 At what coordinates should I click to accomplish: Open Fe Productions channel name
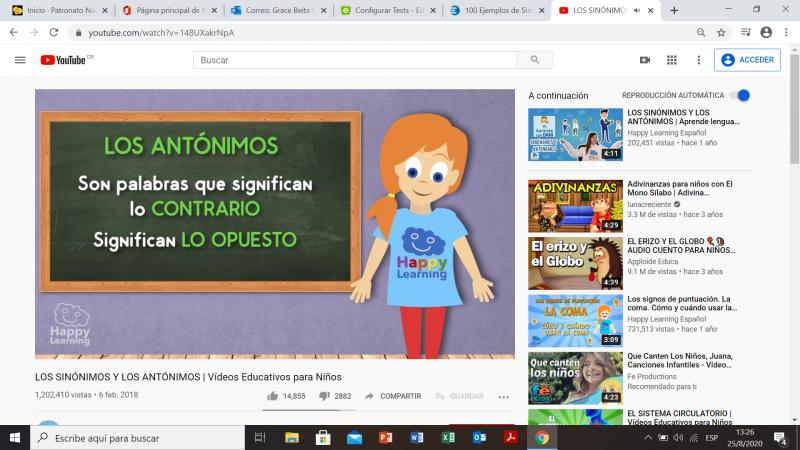pos(652,376)
